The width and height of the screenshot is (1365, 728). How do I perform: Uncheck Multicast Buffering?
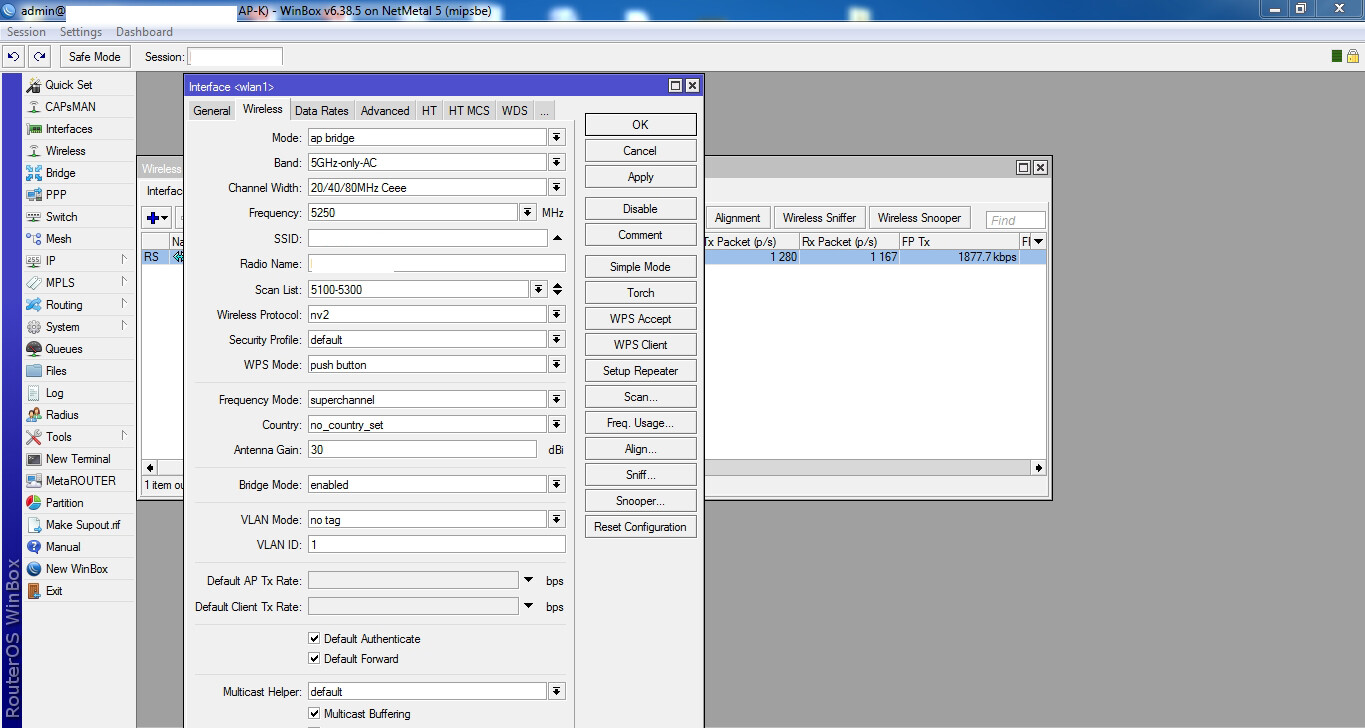click(314, 713)
